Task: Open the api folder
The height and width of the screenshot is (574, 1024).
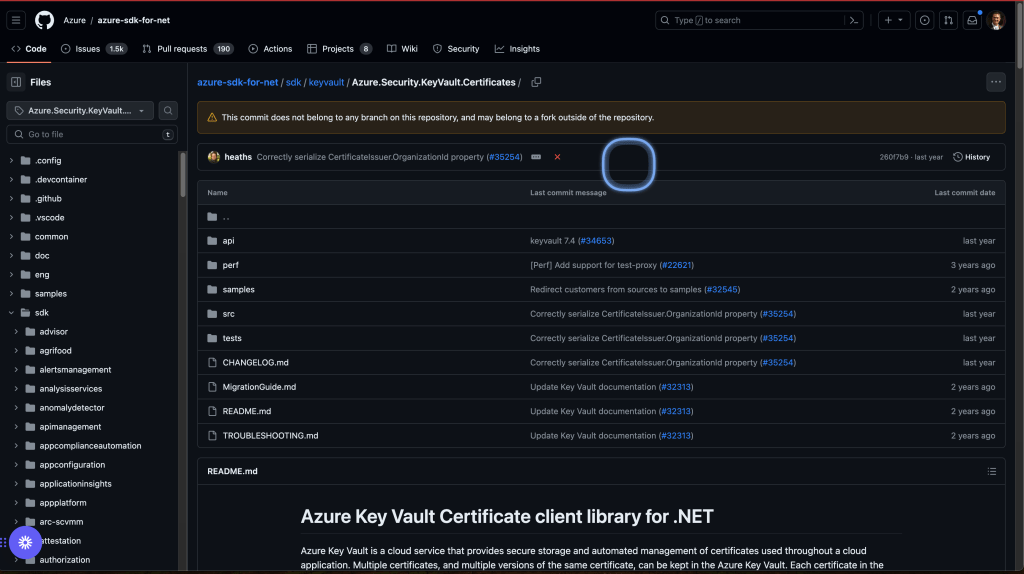Action: point(228,241)
